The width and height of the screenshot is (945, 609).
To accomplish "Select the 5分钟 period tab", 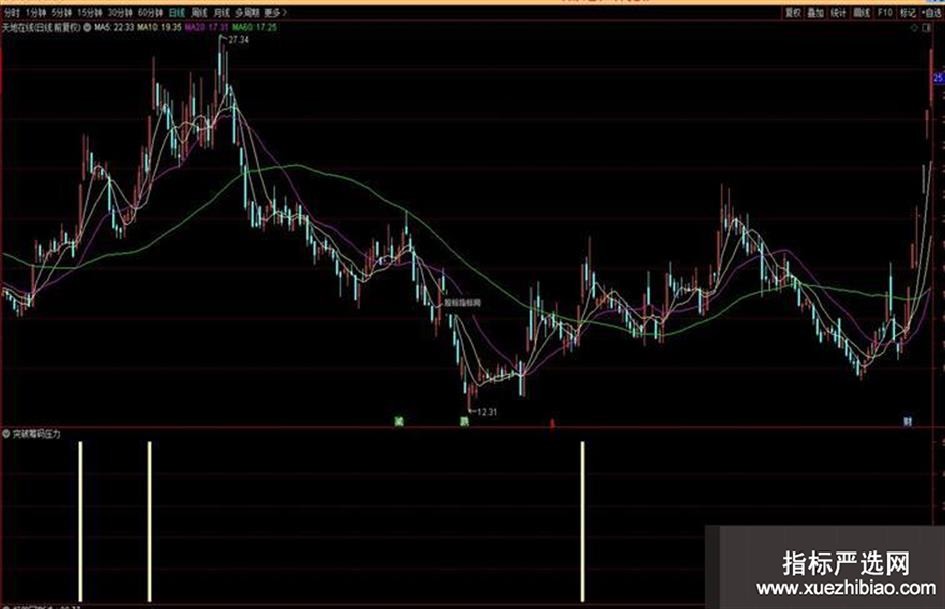I will pos(61,13).
